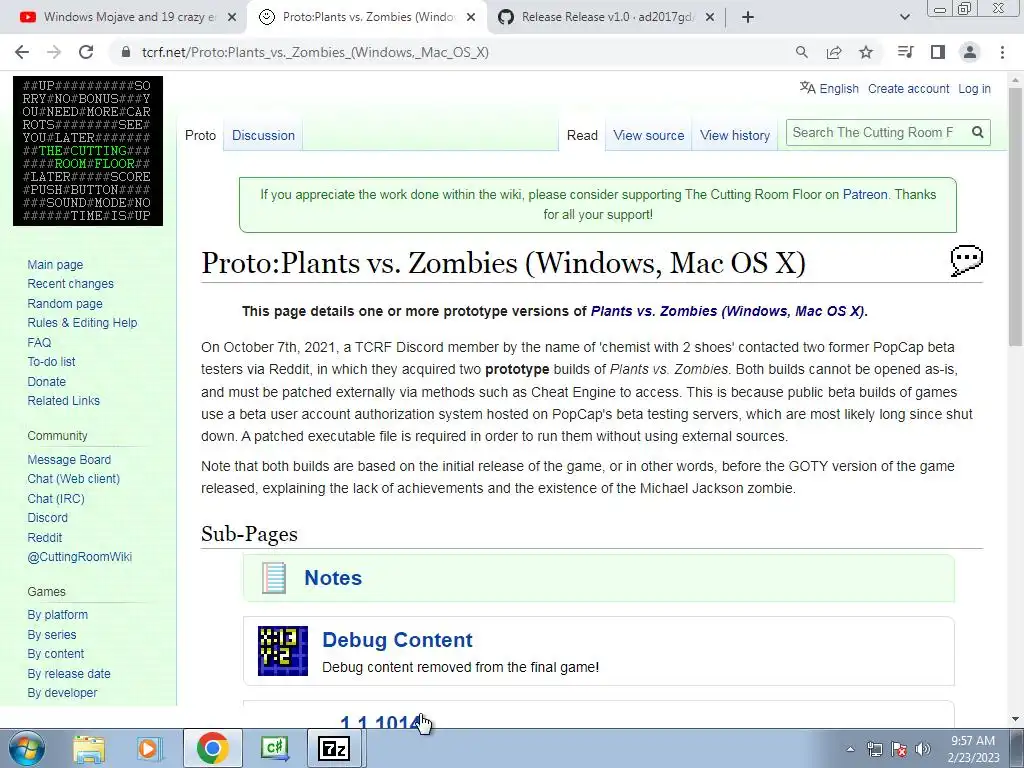This screenshot has height=768, width=1024.
Task: Open a new tab with the plus button
Action: pos(748,18)
